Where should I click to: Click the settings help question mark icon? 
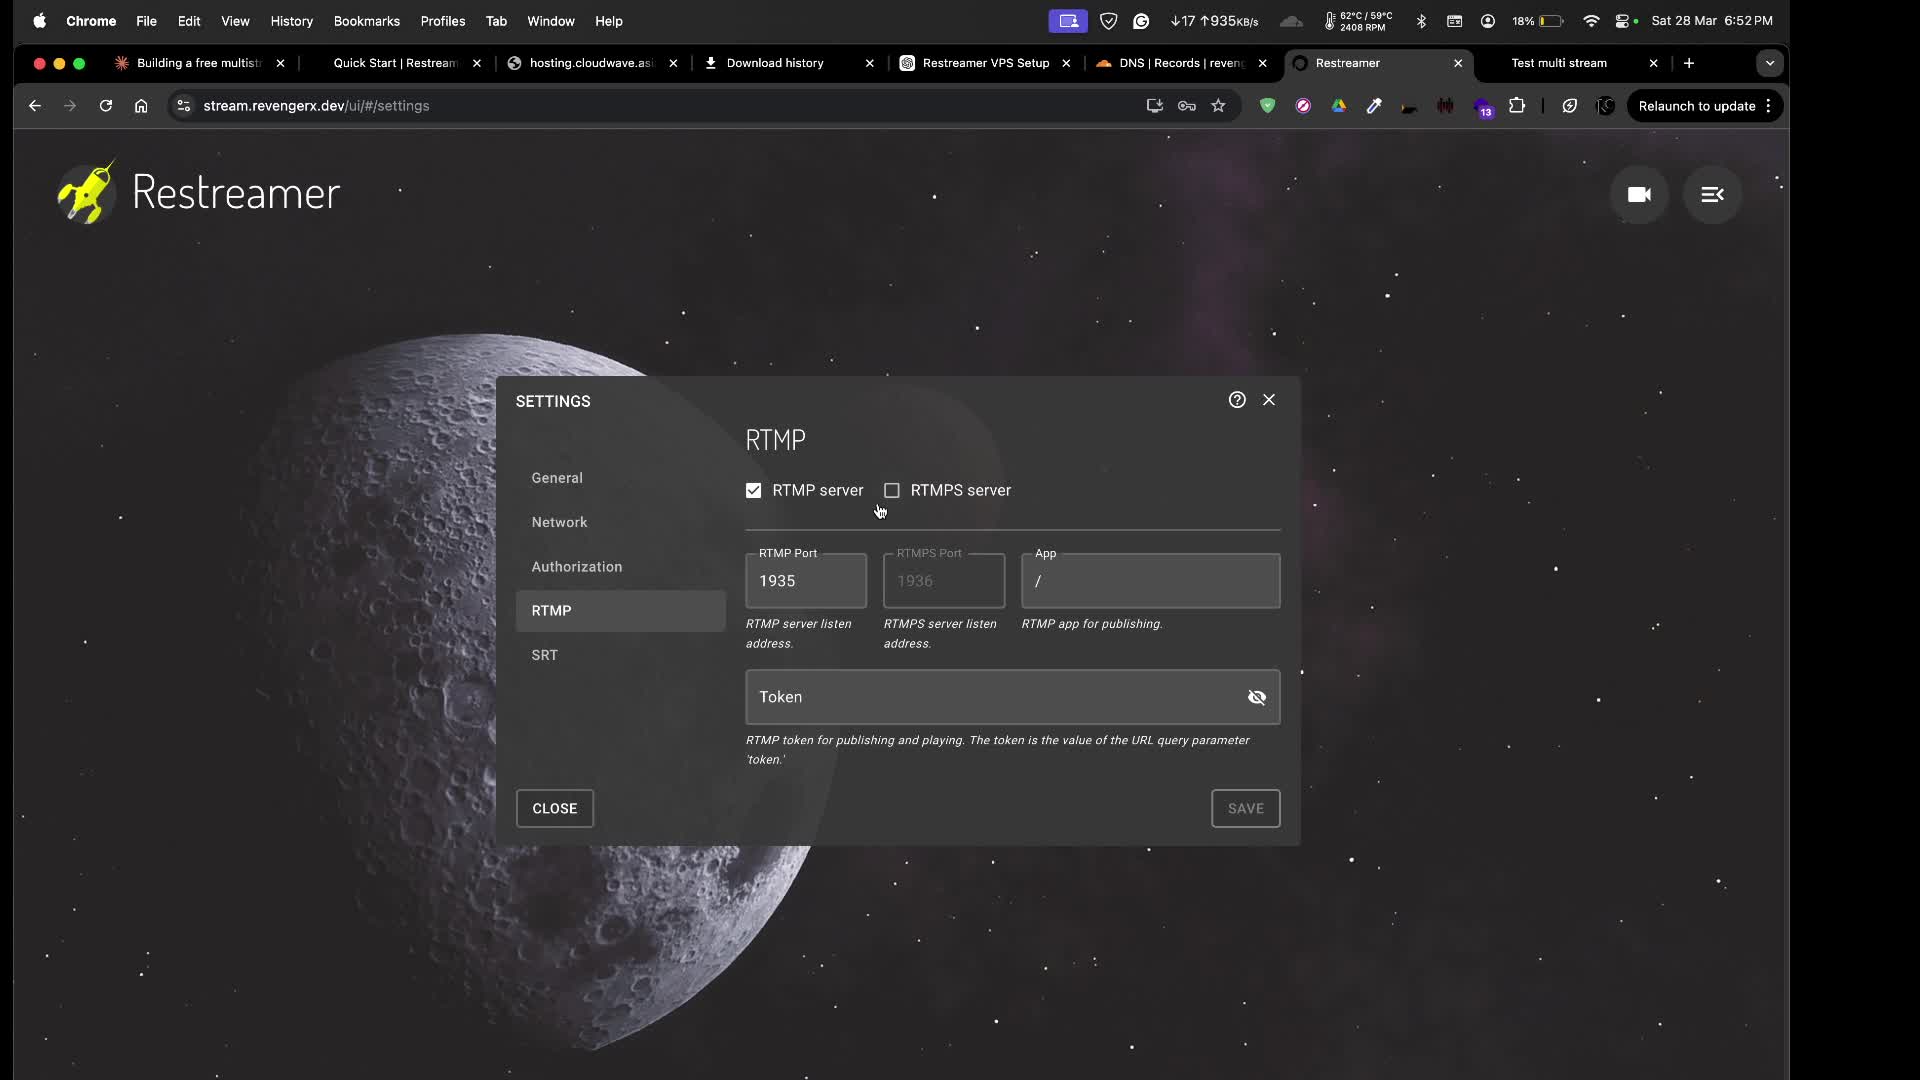click(x=1237, y=400)
